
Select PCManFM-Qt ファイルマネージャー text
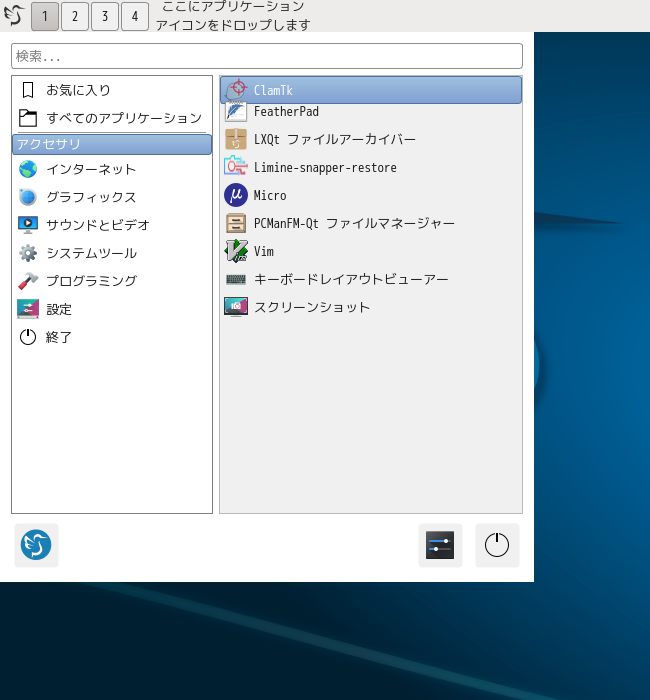click(x=354, y=223)
